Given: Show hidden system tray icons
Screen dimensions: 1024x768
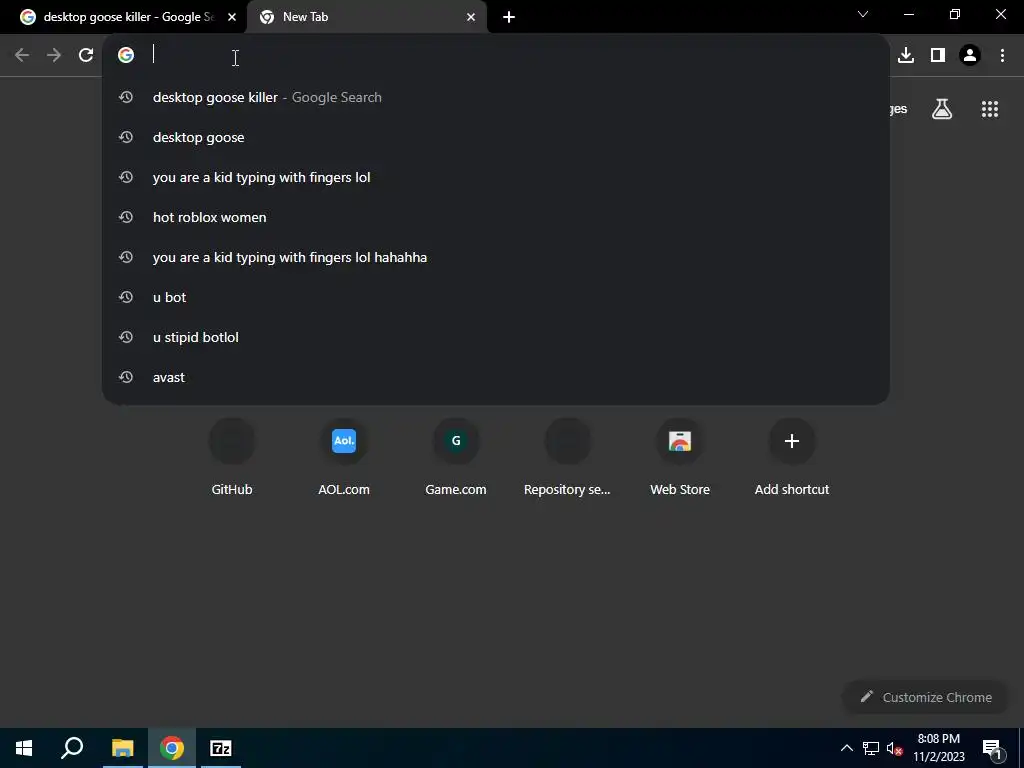Looking at the screenshot, I should point(846,748).
